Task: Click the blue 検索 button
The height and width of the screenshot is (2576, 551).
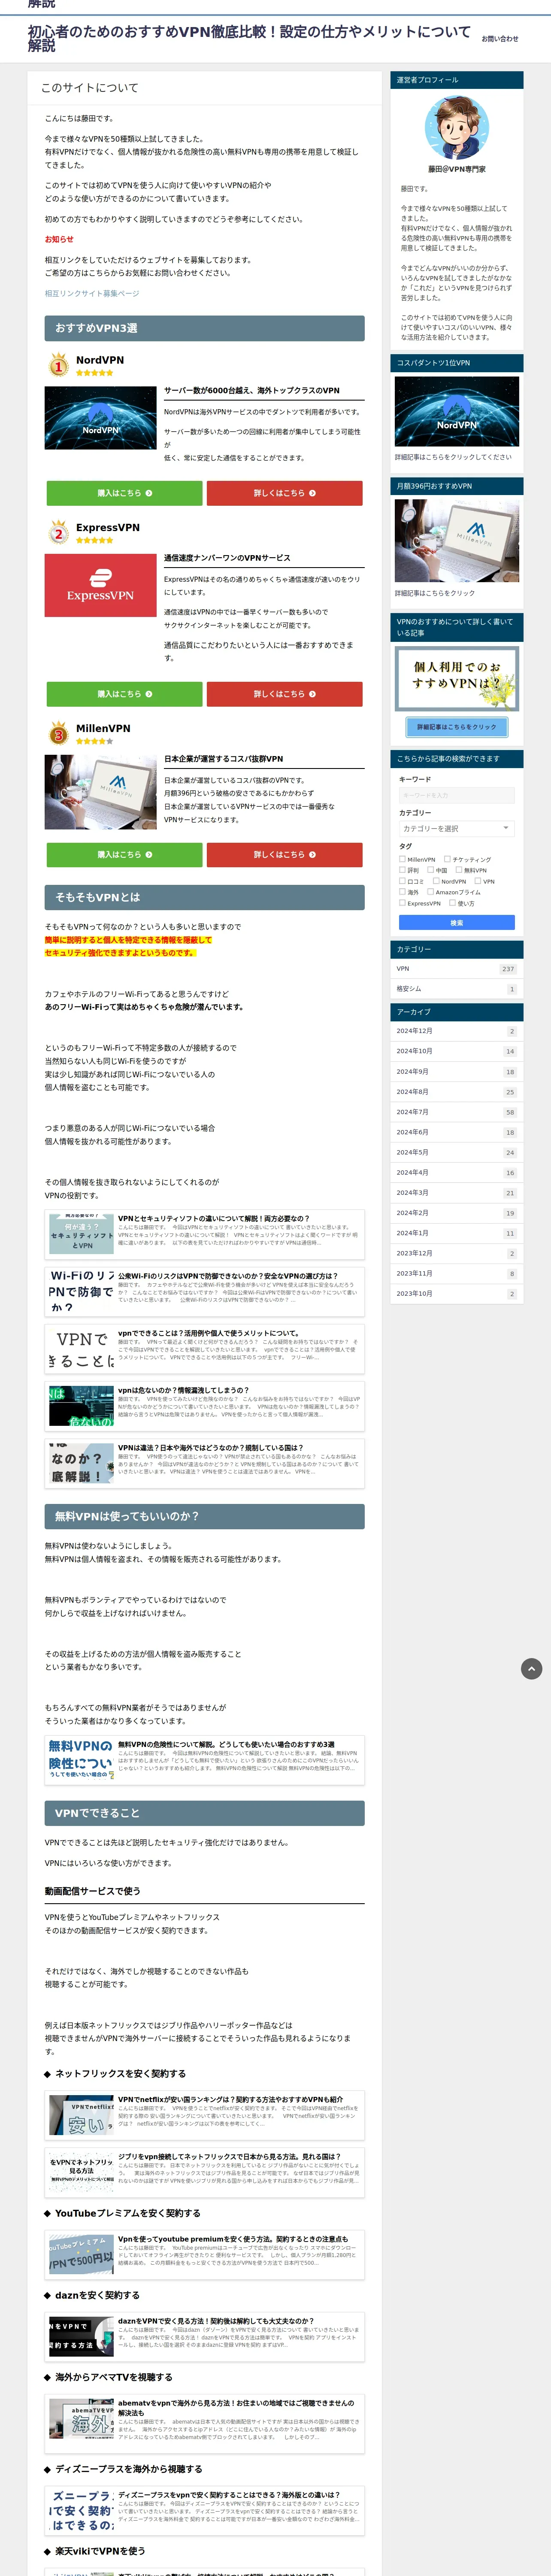Action: tap(456, 922)
